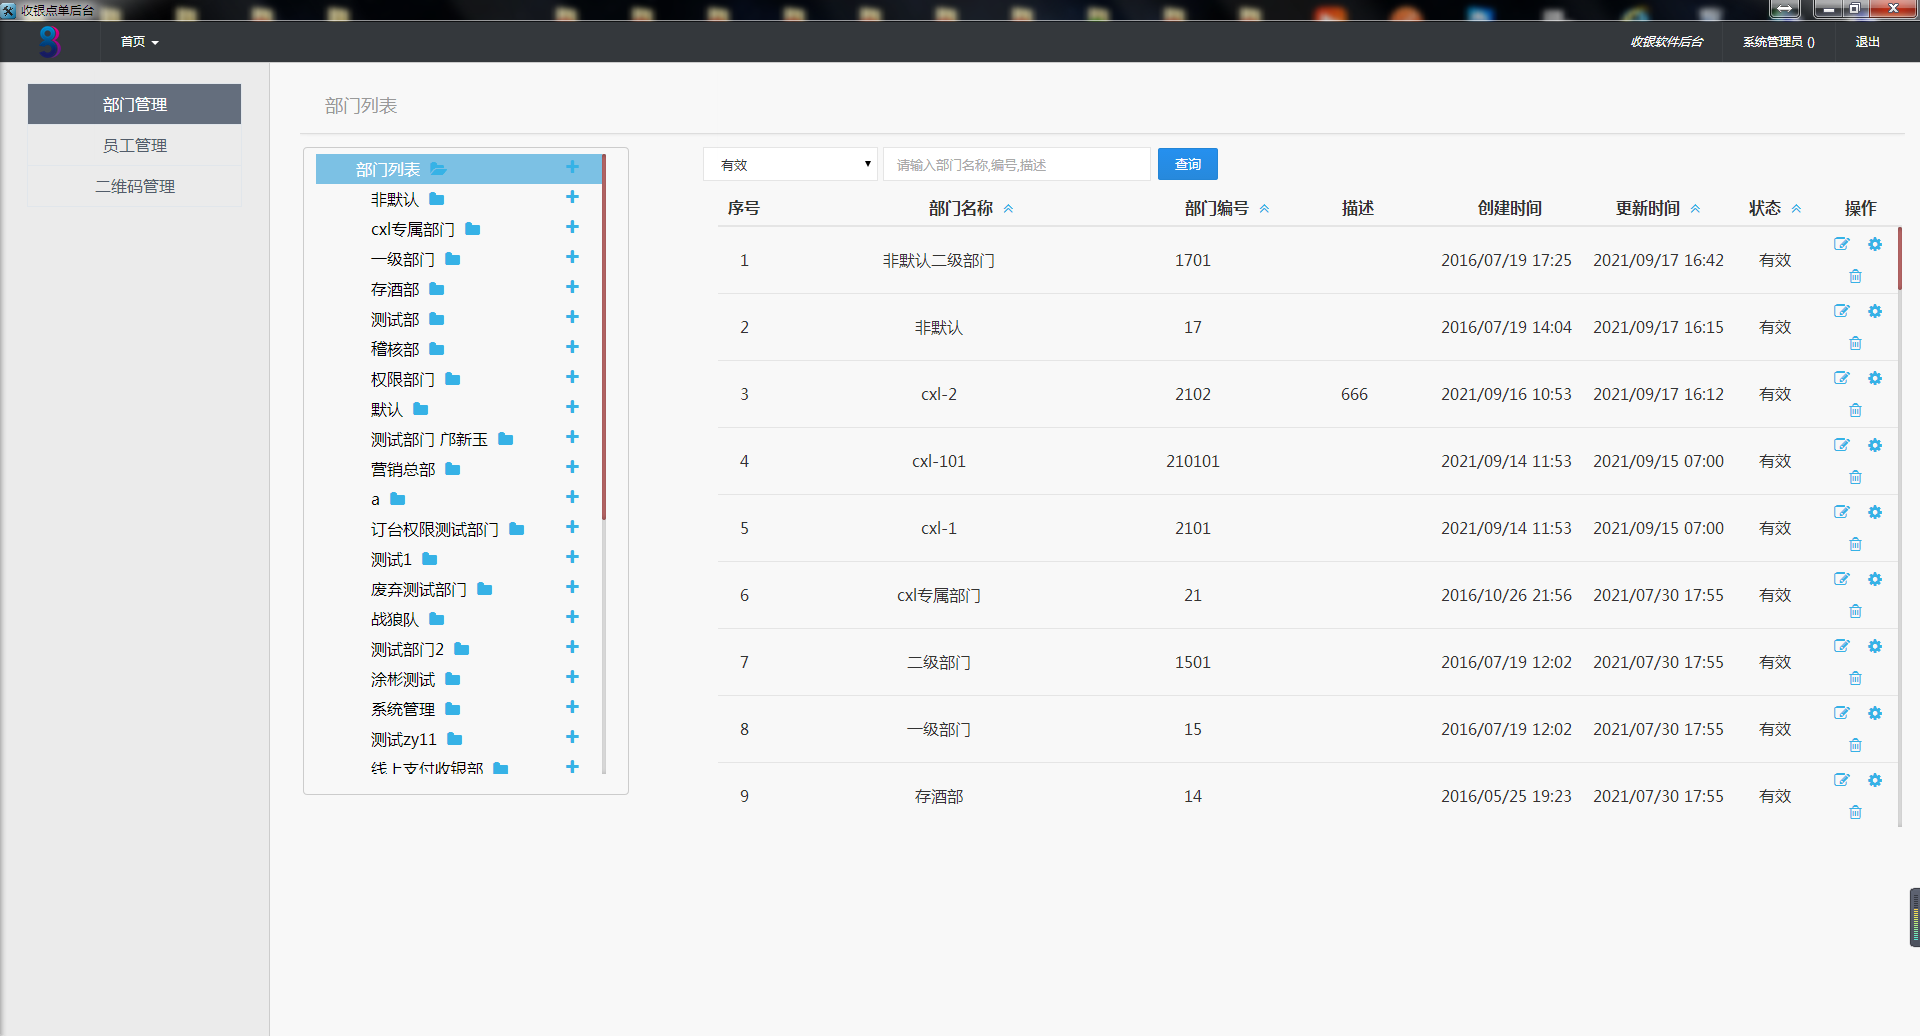
Task: Select 权限部门 in department tree
Action: pos(403,379)
